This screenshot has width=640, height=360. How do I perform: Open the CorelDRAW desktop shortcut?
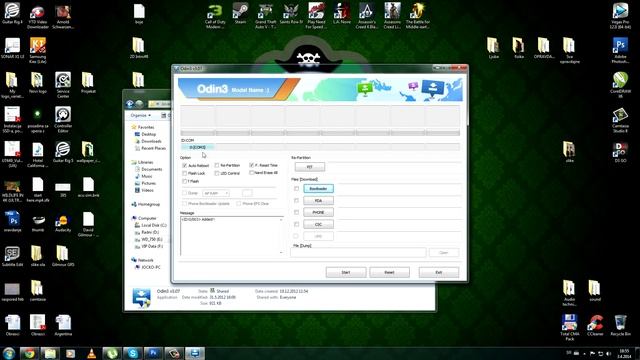tap(620, 85)
